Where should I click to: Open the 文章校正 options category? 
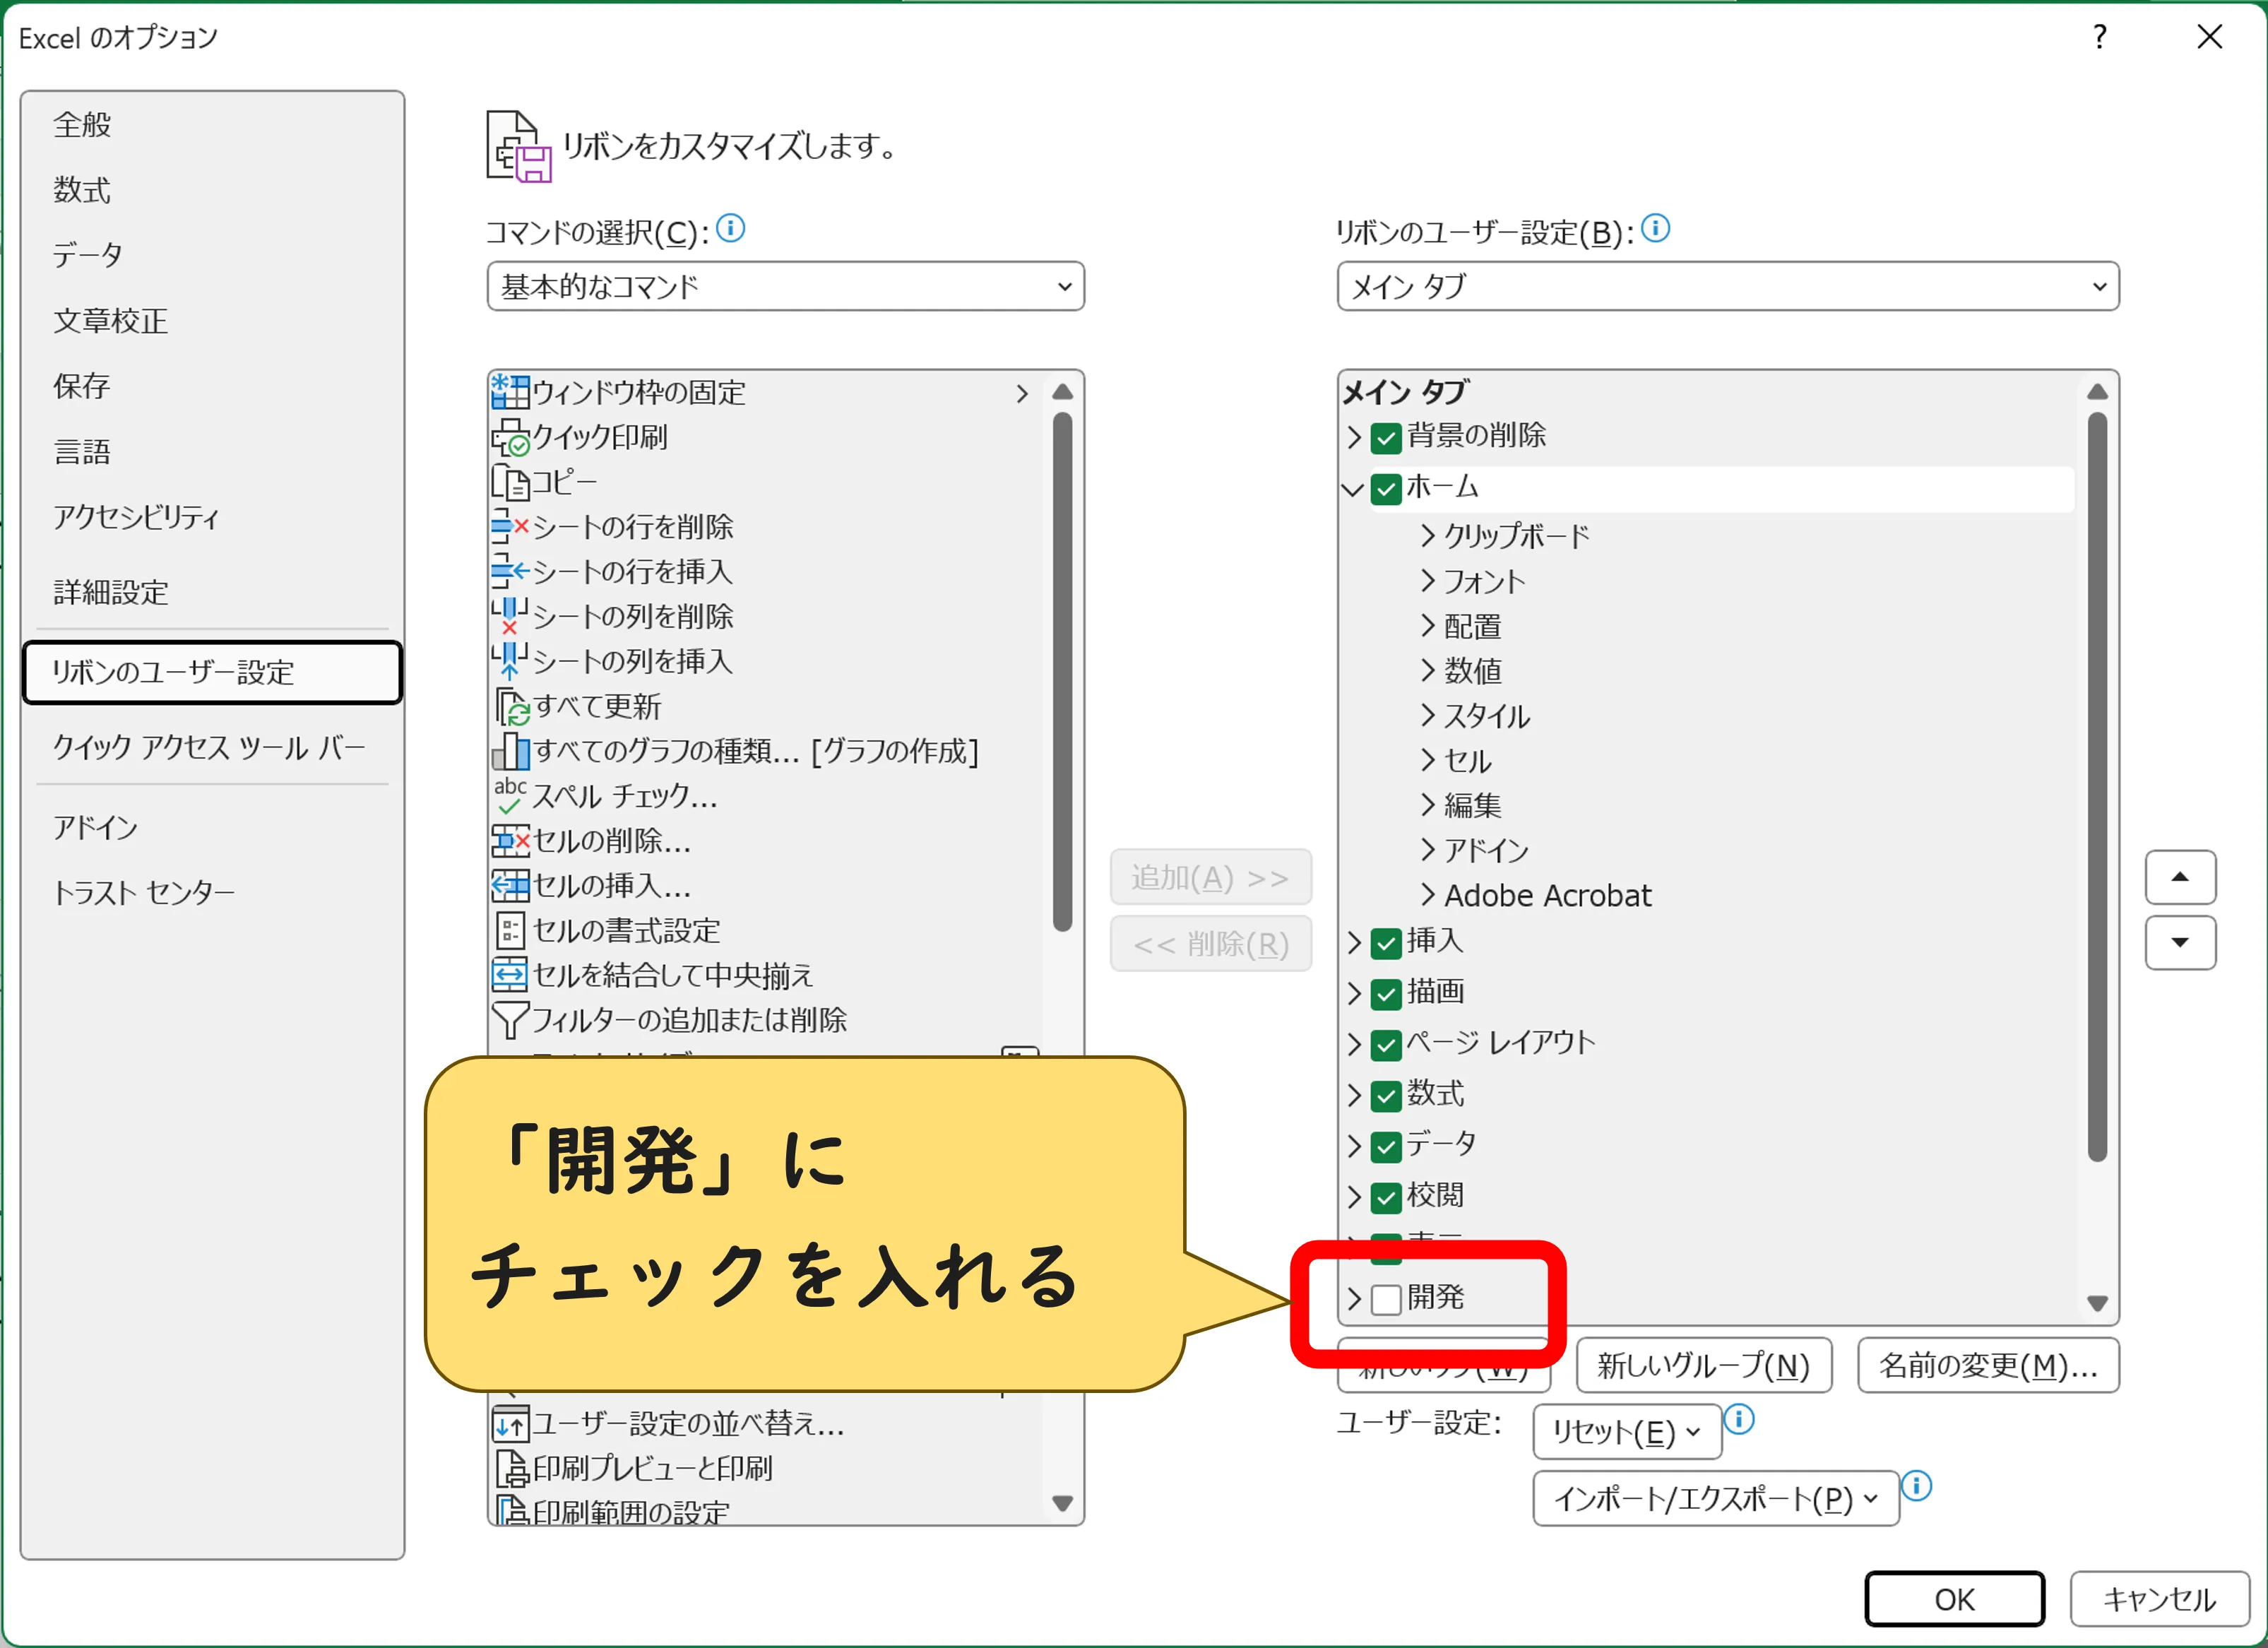point(212,321)
